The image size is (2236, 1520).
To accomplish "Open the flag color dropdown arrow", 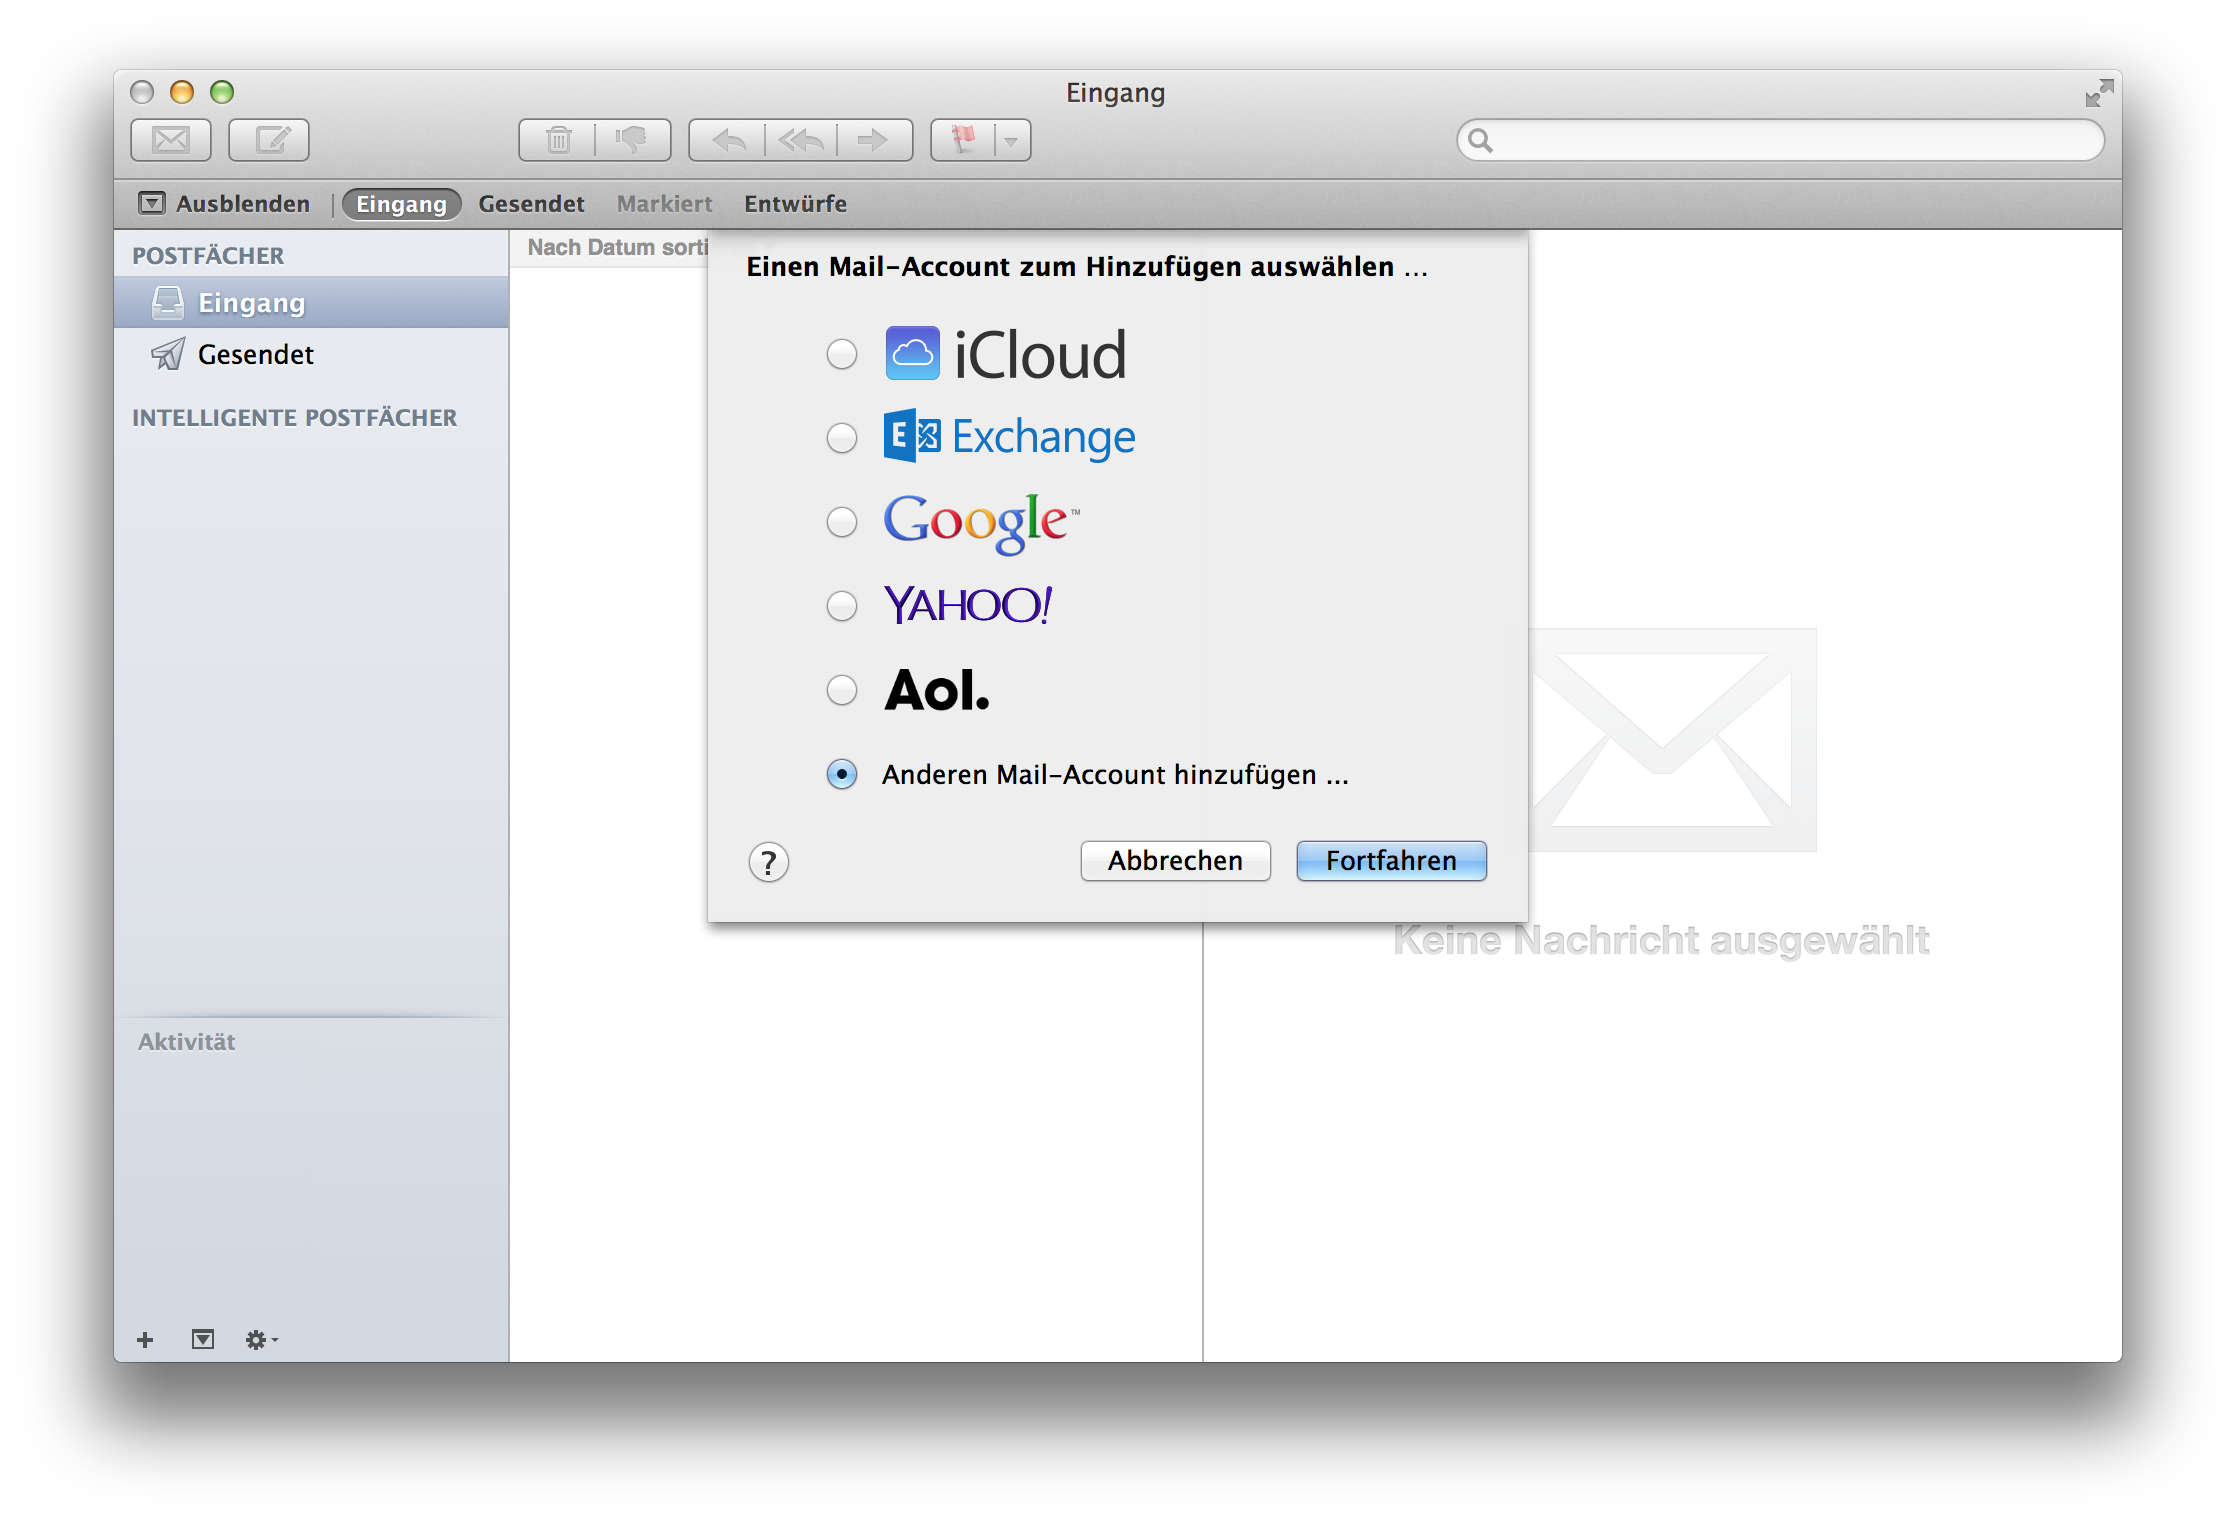I will (x=1012, y=141).
